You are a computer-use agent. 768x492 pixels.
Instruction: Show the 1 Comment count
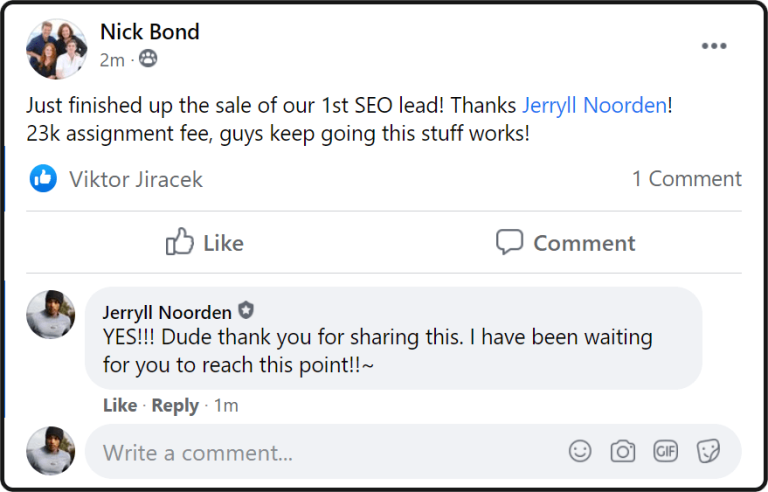pyautogui.click(x=686, y=179)
